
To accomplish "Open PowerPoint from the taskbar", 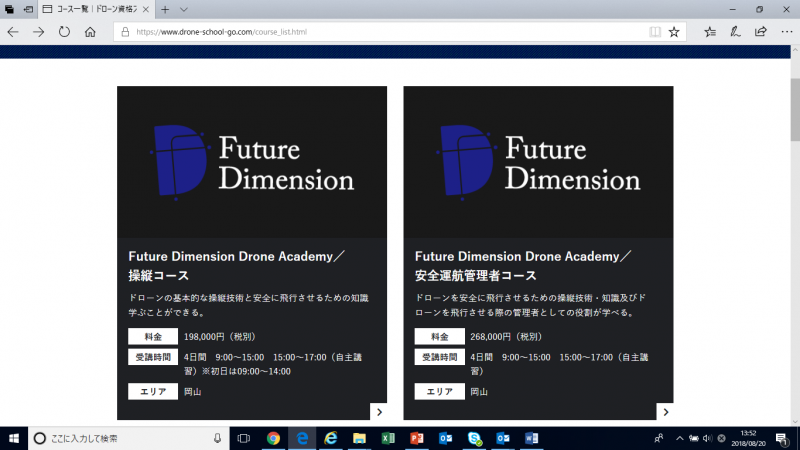I will coord(417,438).
